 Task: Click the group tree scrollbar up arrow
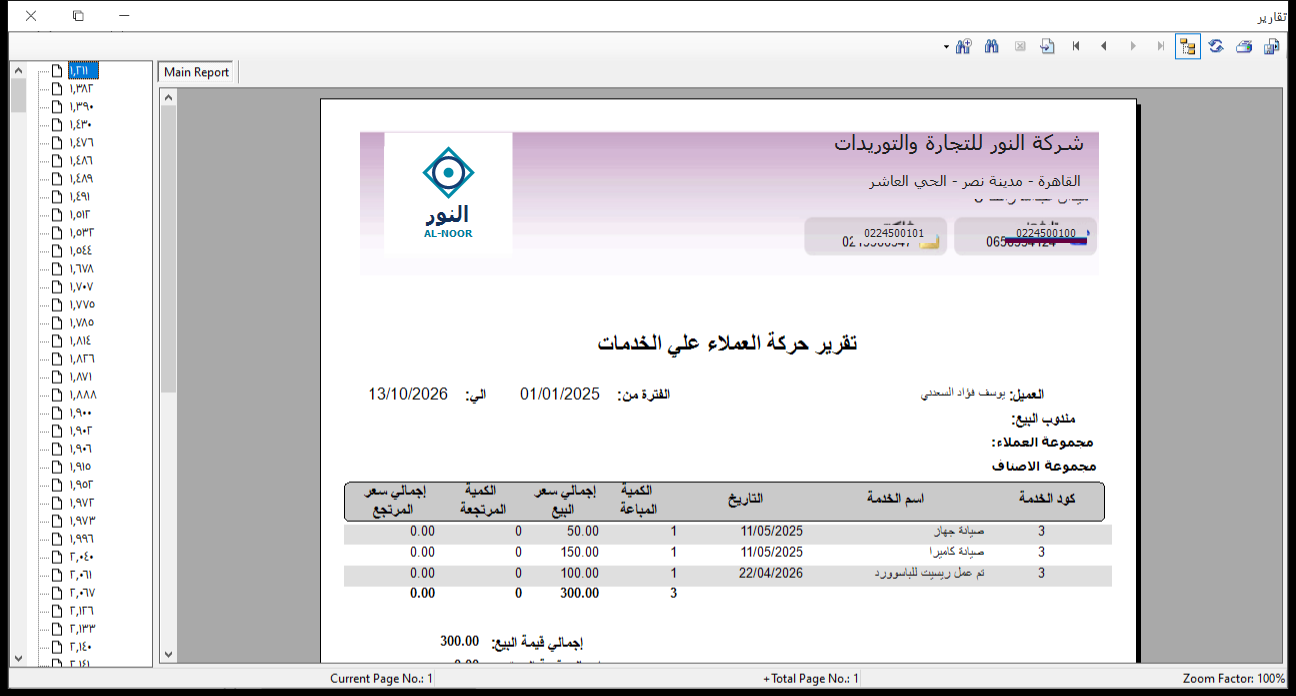(x=17, y=71)
